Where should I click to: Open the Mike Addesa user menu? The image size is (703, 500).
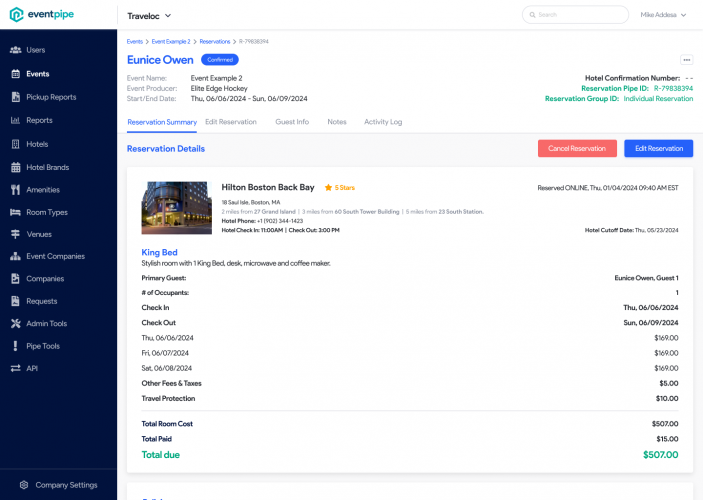click(x=663, y=15)
